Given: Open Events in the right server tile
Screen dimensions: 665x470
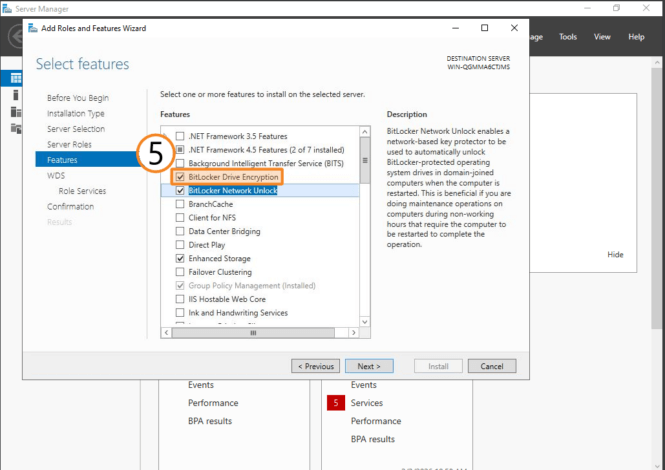Looking at the screenshot, I should 363,385.
